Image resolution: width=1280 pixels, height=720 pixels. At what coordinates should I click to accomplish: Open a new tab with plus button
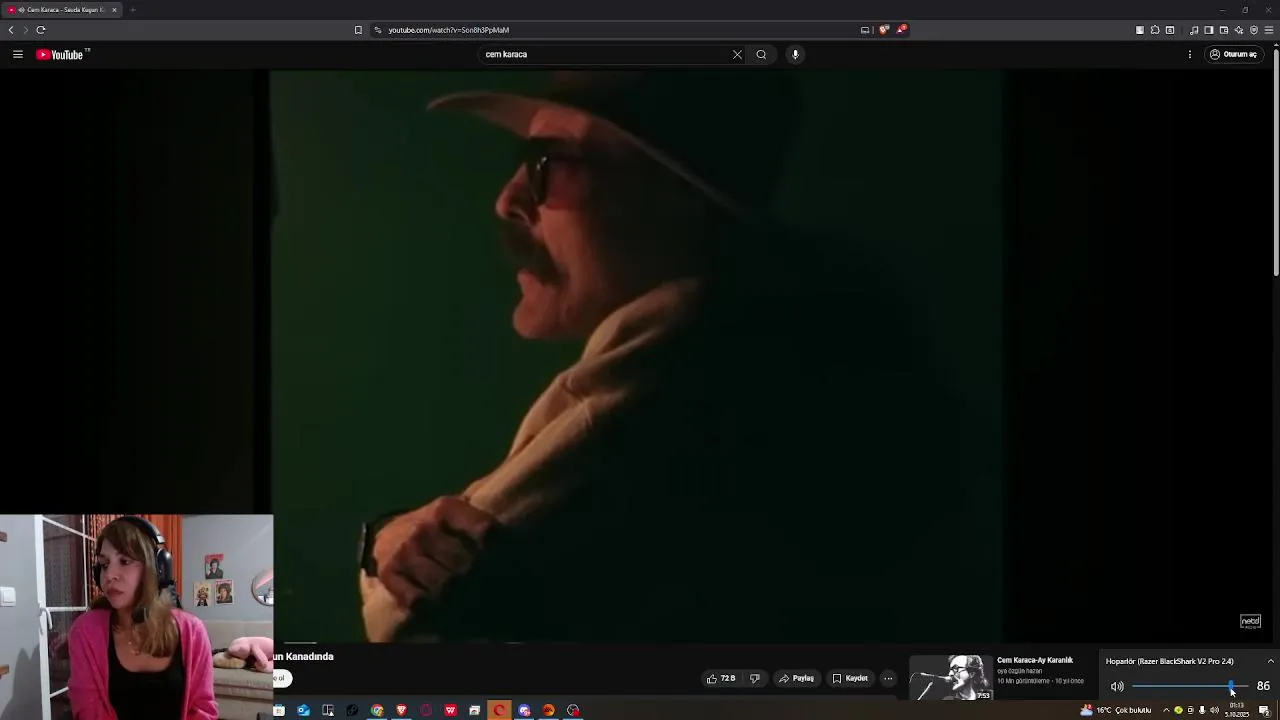tap(132, 9)
